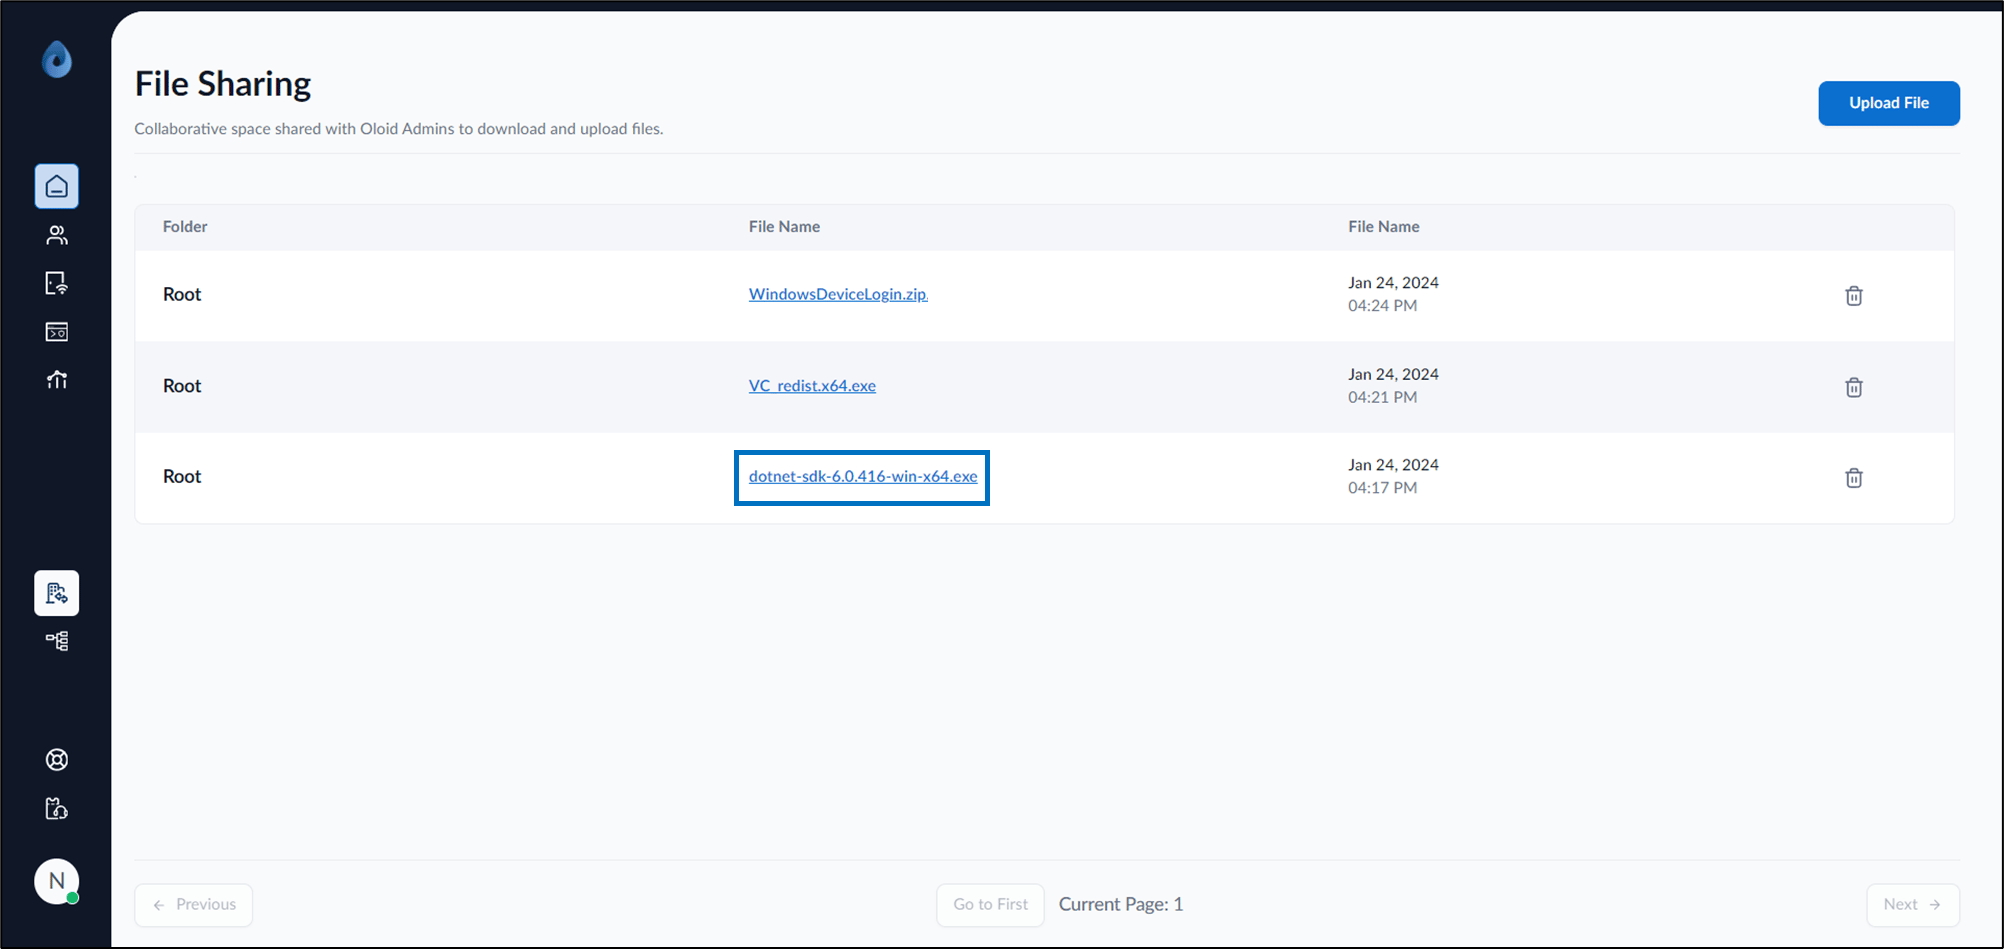The width and height of the screenshot is (2004, 949).
Task: Open the analytics chart sidebar icon
Action: pos(57,380)
